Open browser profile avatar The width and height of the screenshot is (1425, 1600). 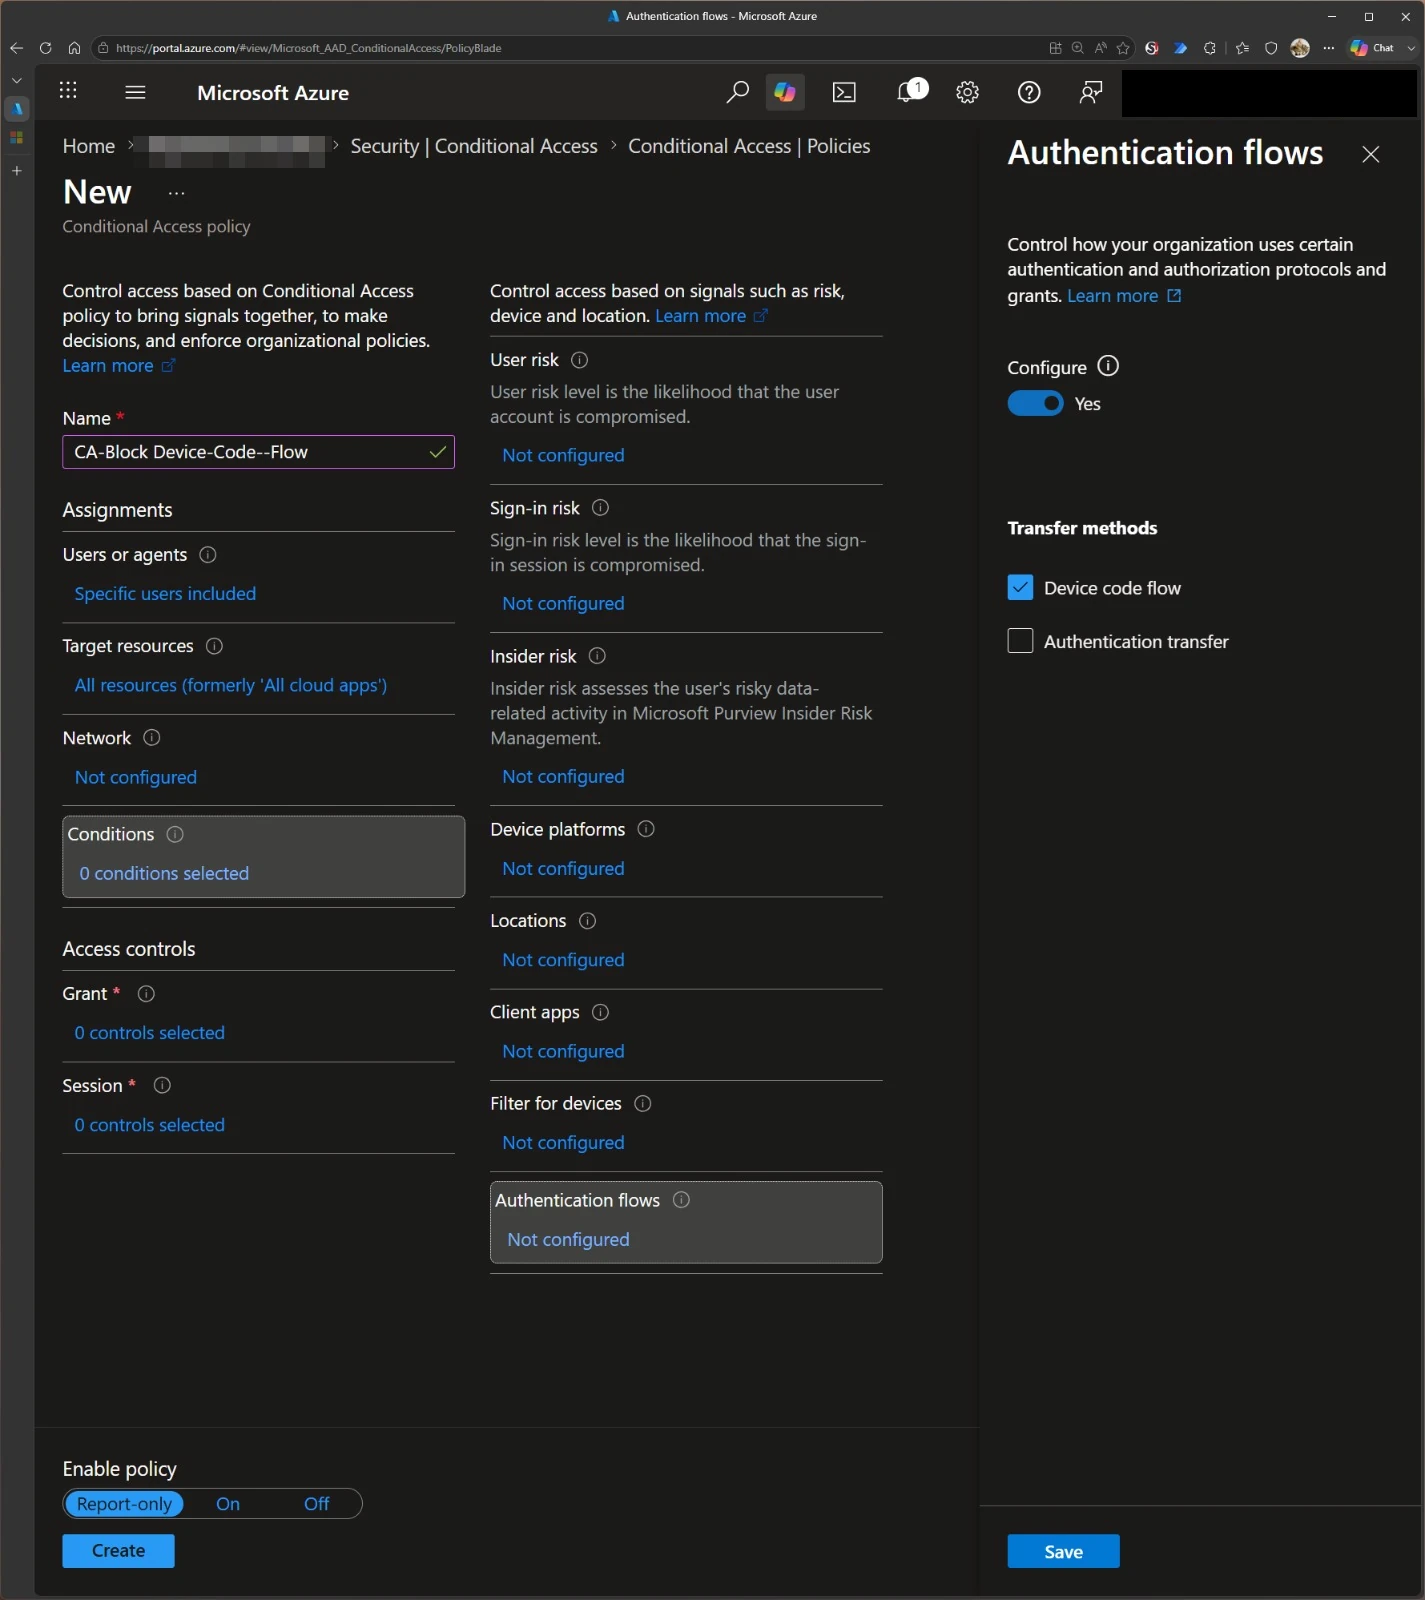click(1300, 48)
